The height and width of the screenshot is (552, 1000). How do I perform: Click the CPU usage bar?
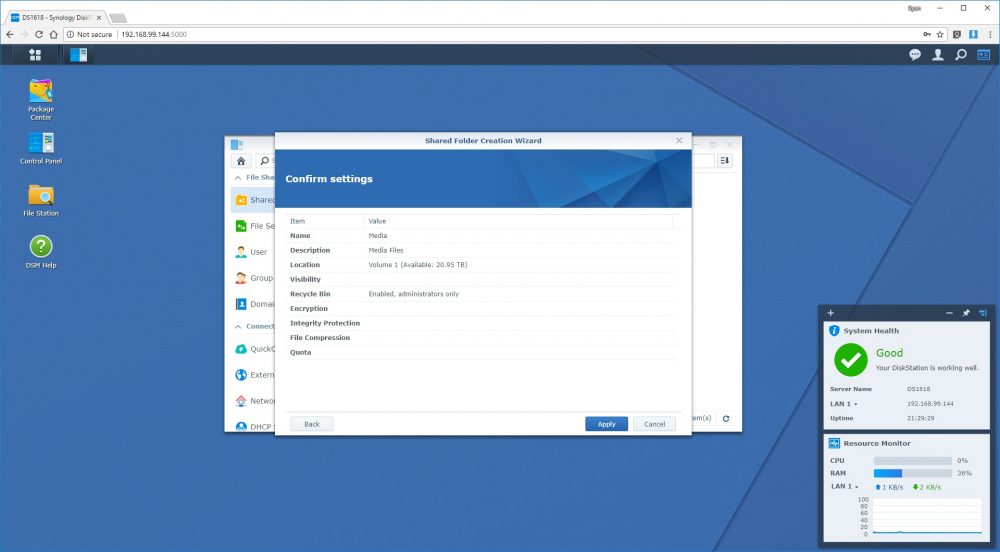pos(913,461)
